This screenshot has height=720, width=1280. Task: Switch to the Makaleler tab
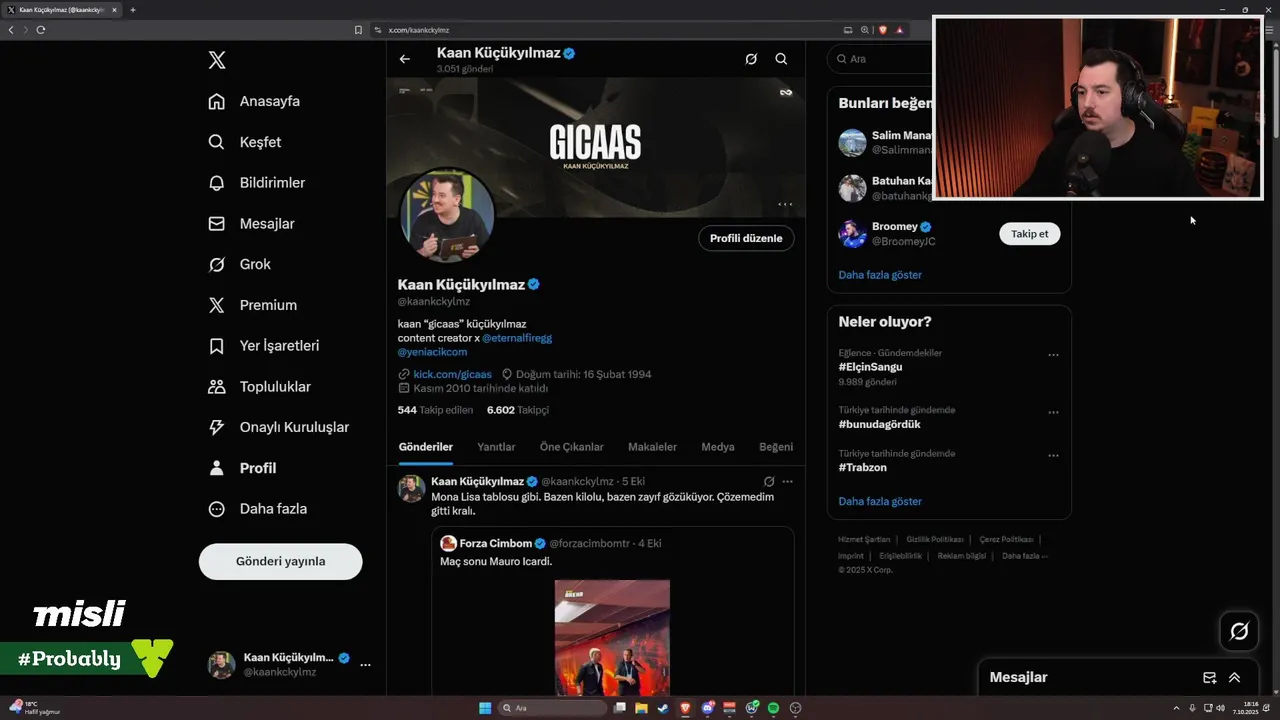coord(652,447)
